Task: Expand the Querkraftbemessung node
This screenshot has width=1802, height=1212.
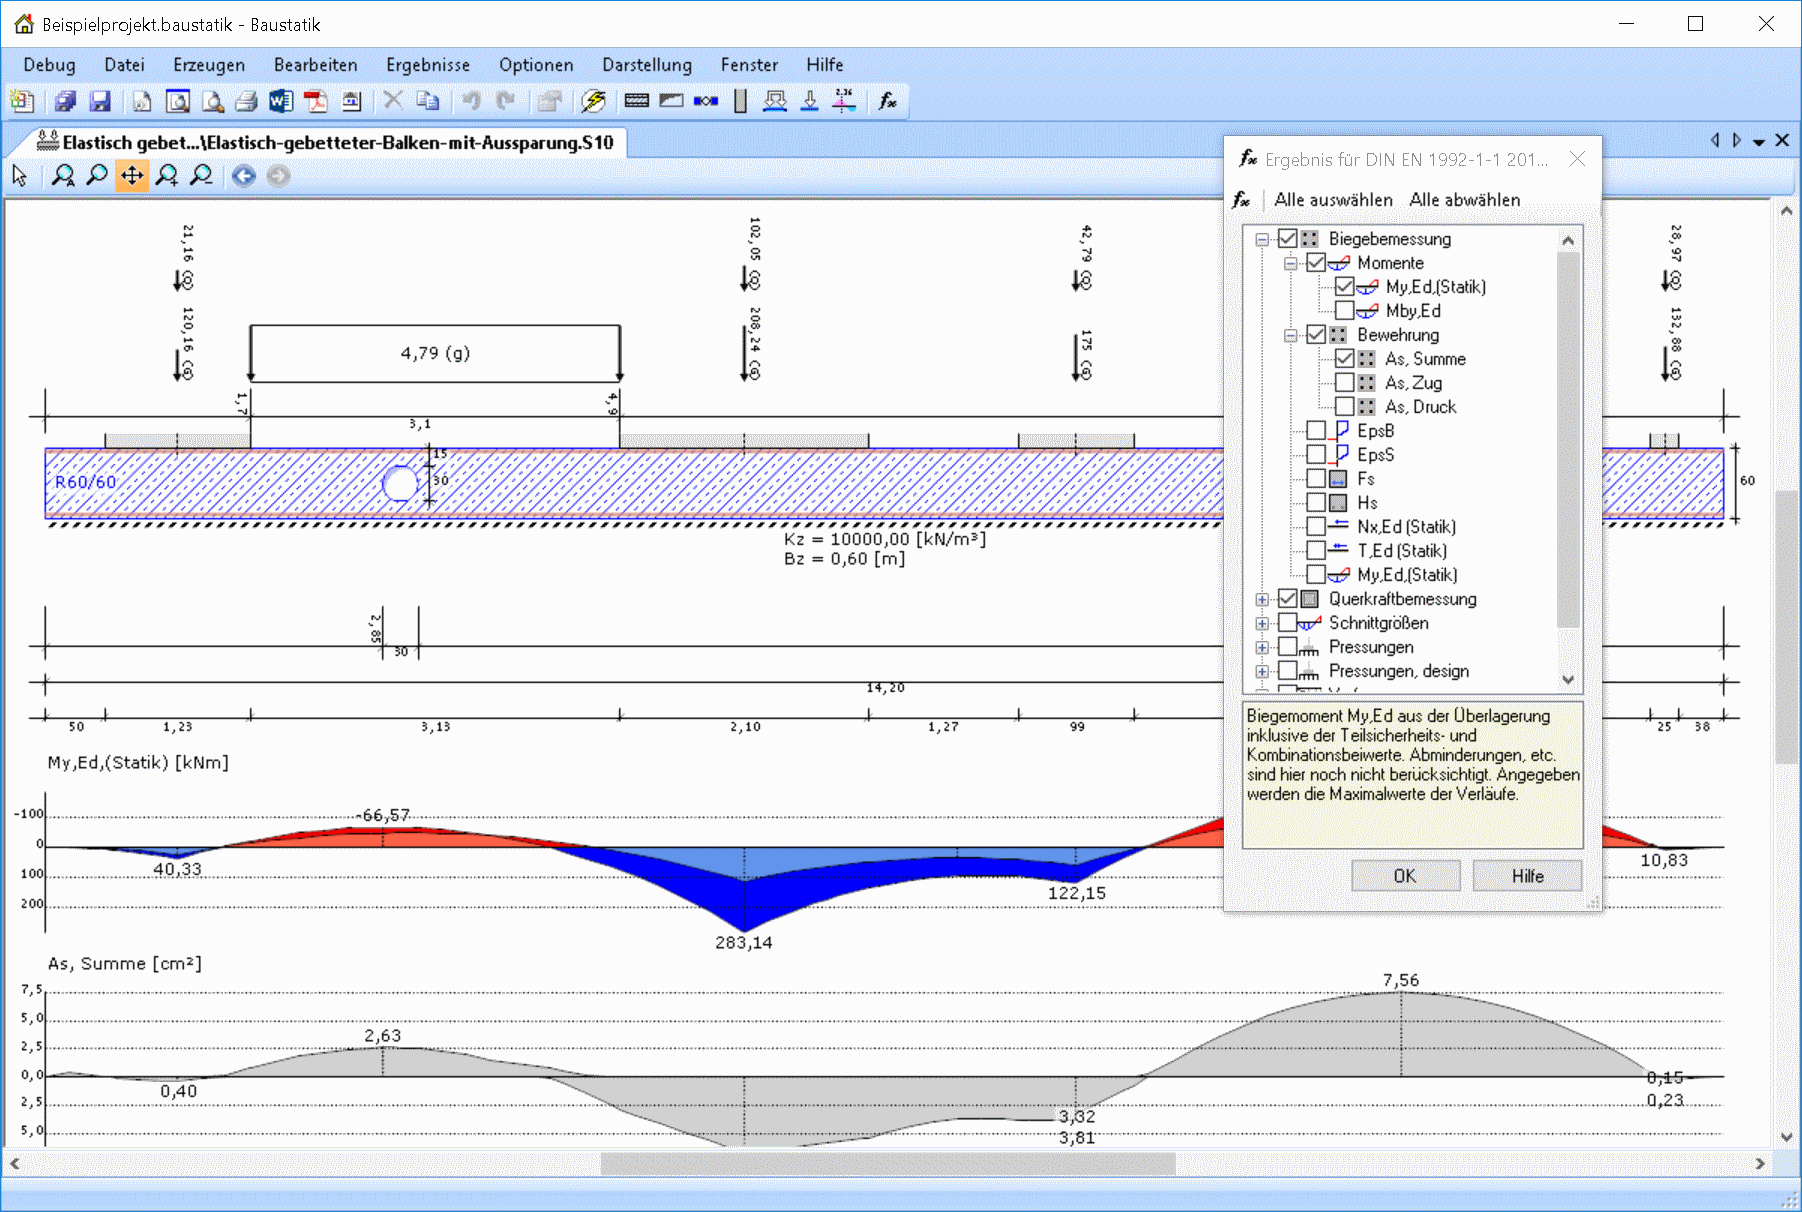Action: click(1260, 598)
